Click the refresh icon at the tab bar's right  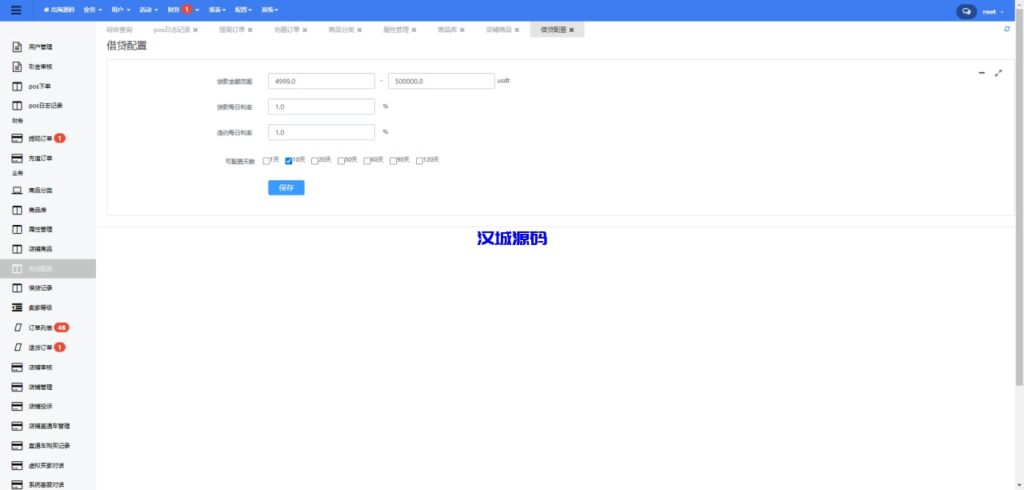(1006, 29)
